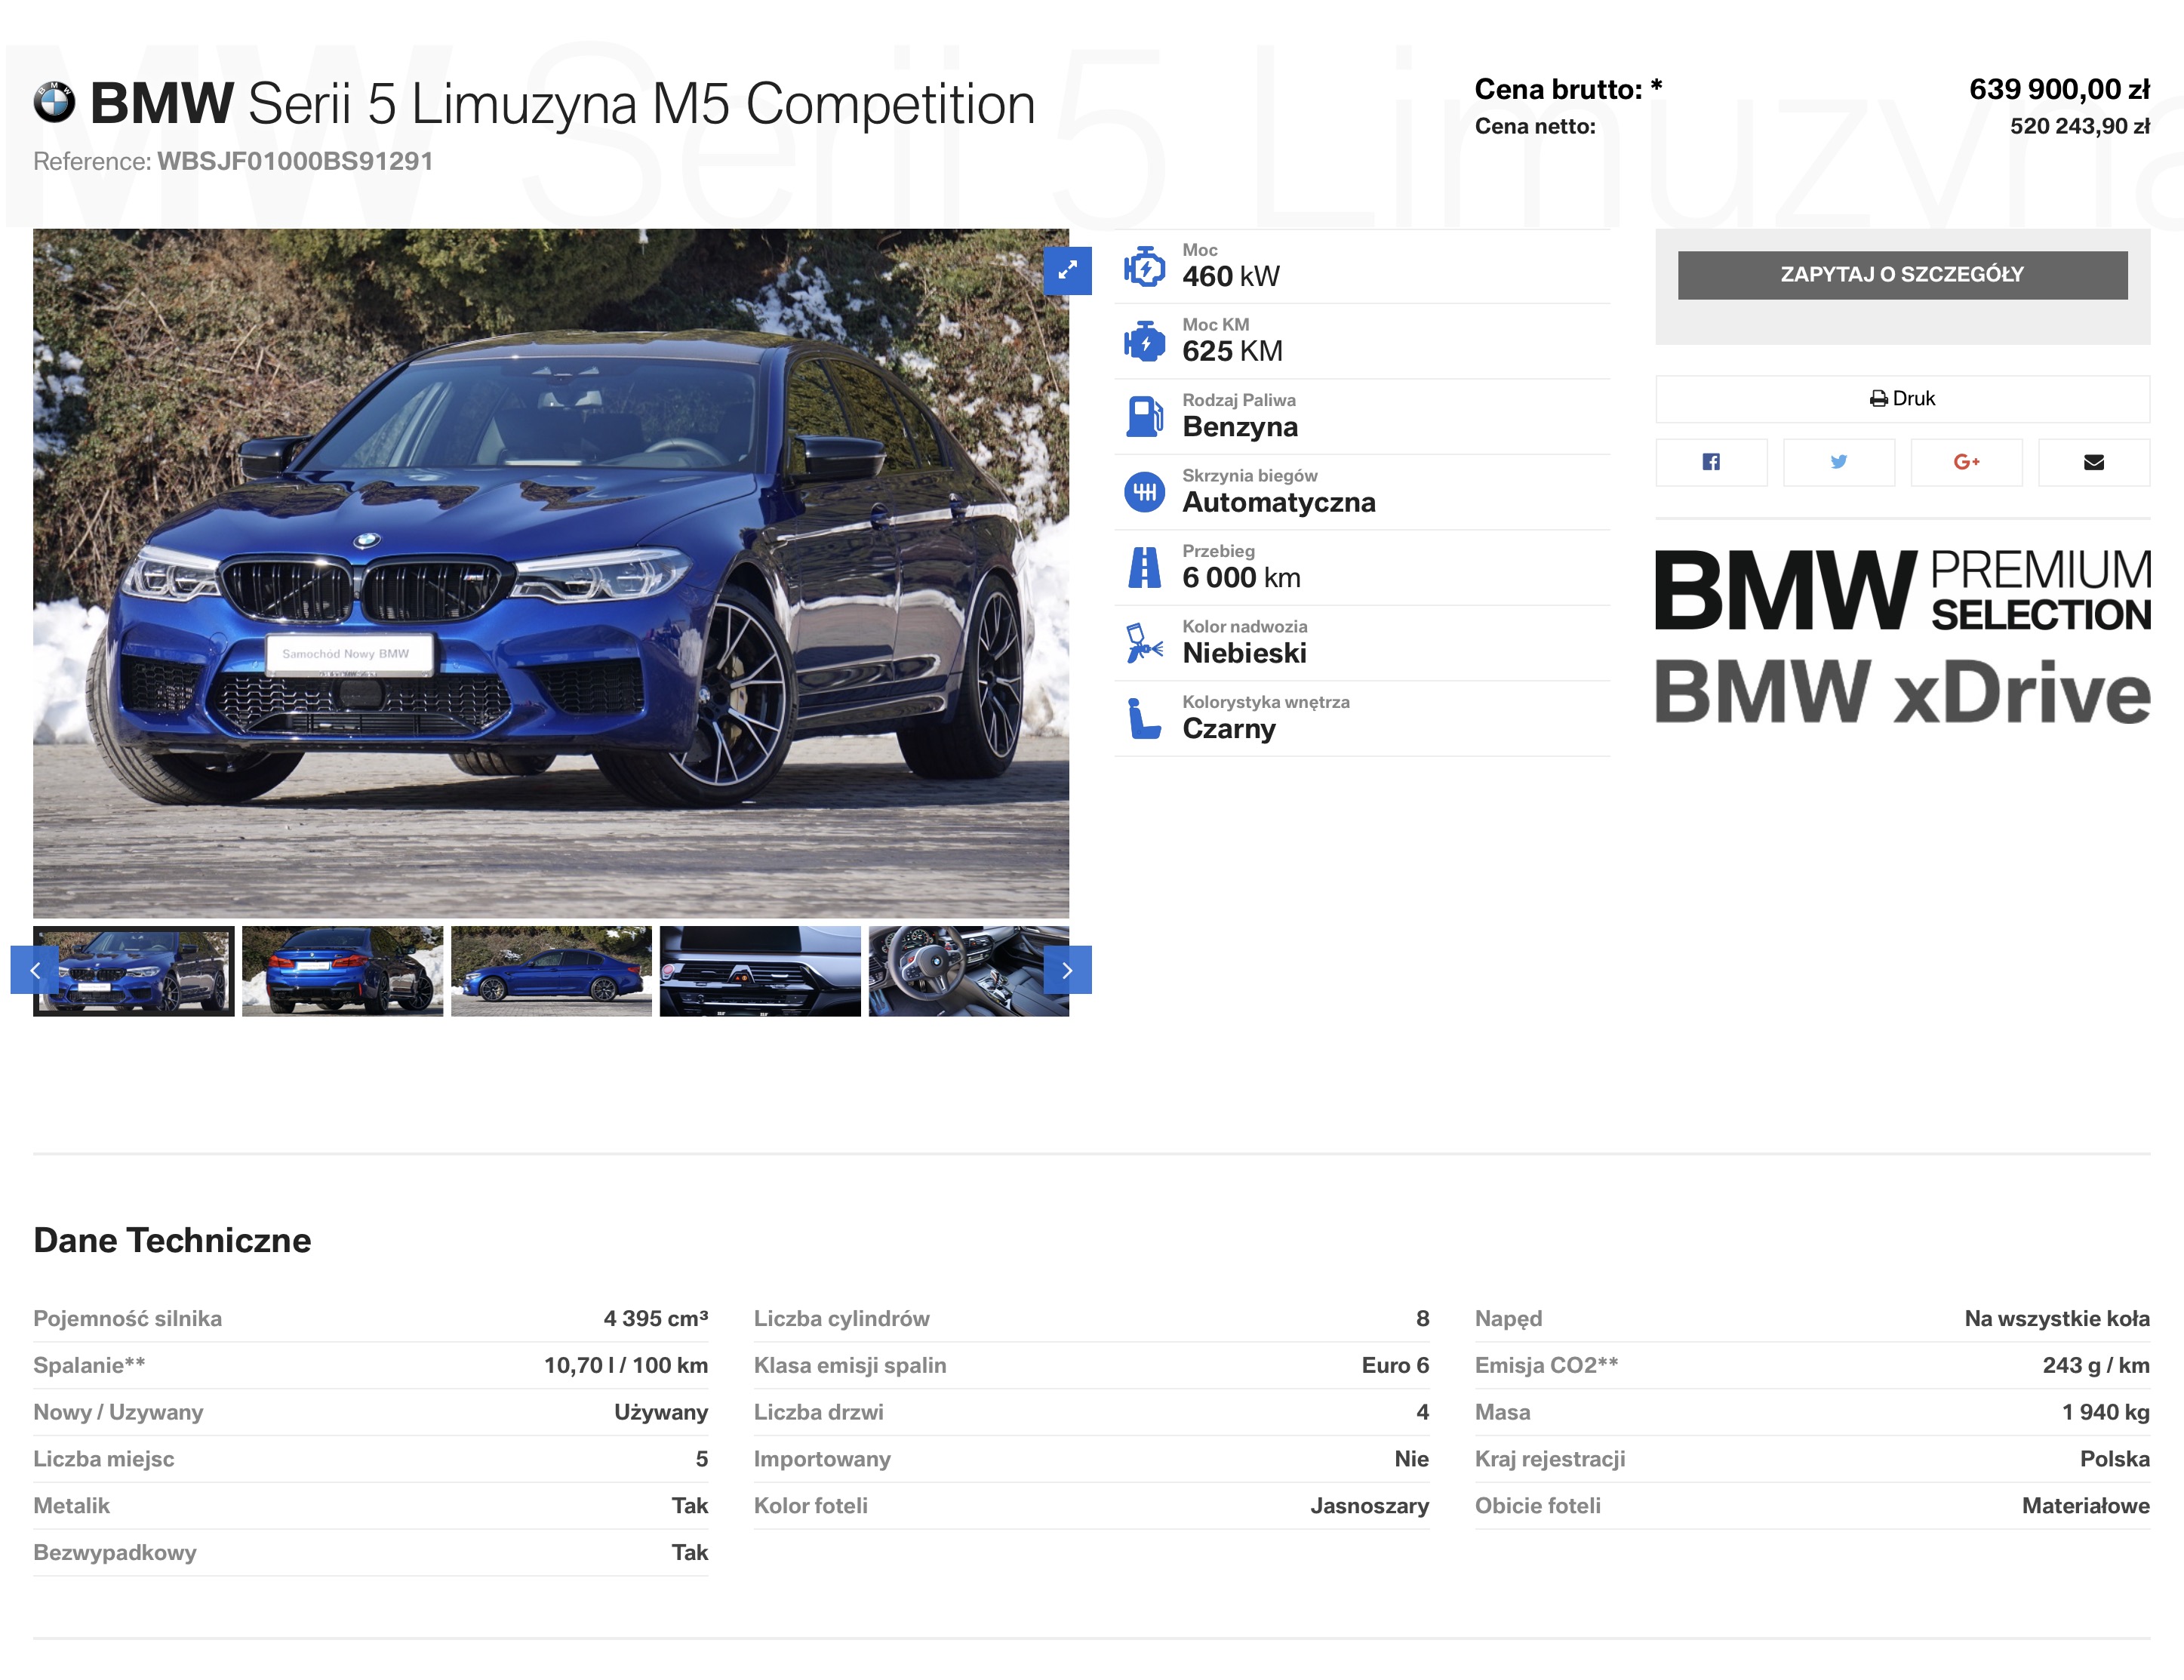Click the Bezwypadkowy row label
The image size is (2184, 1680).
coord(115,1553)
